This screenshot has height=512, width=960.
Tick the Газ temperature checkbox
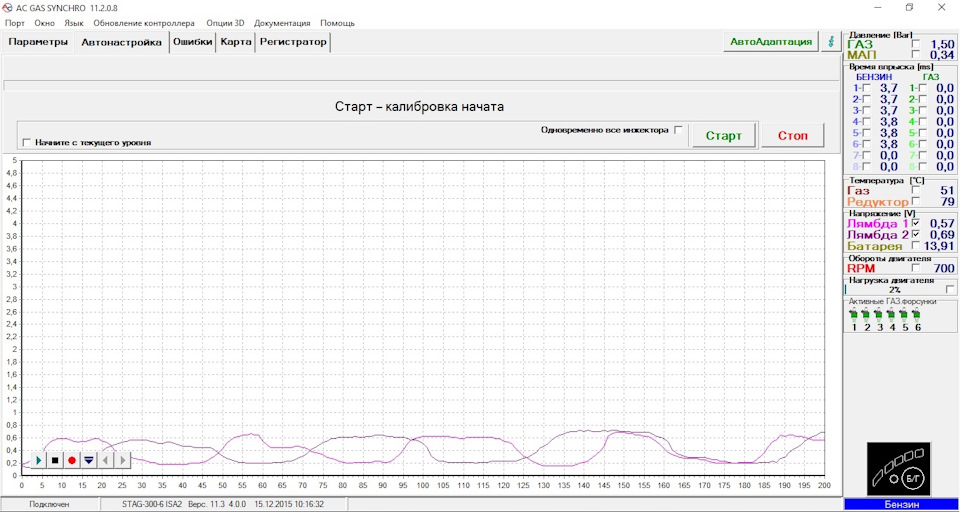point(916,190)
